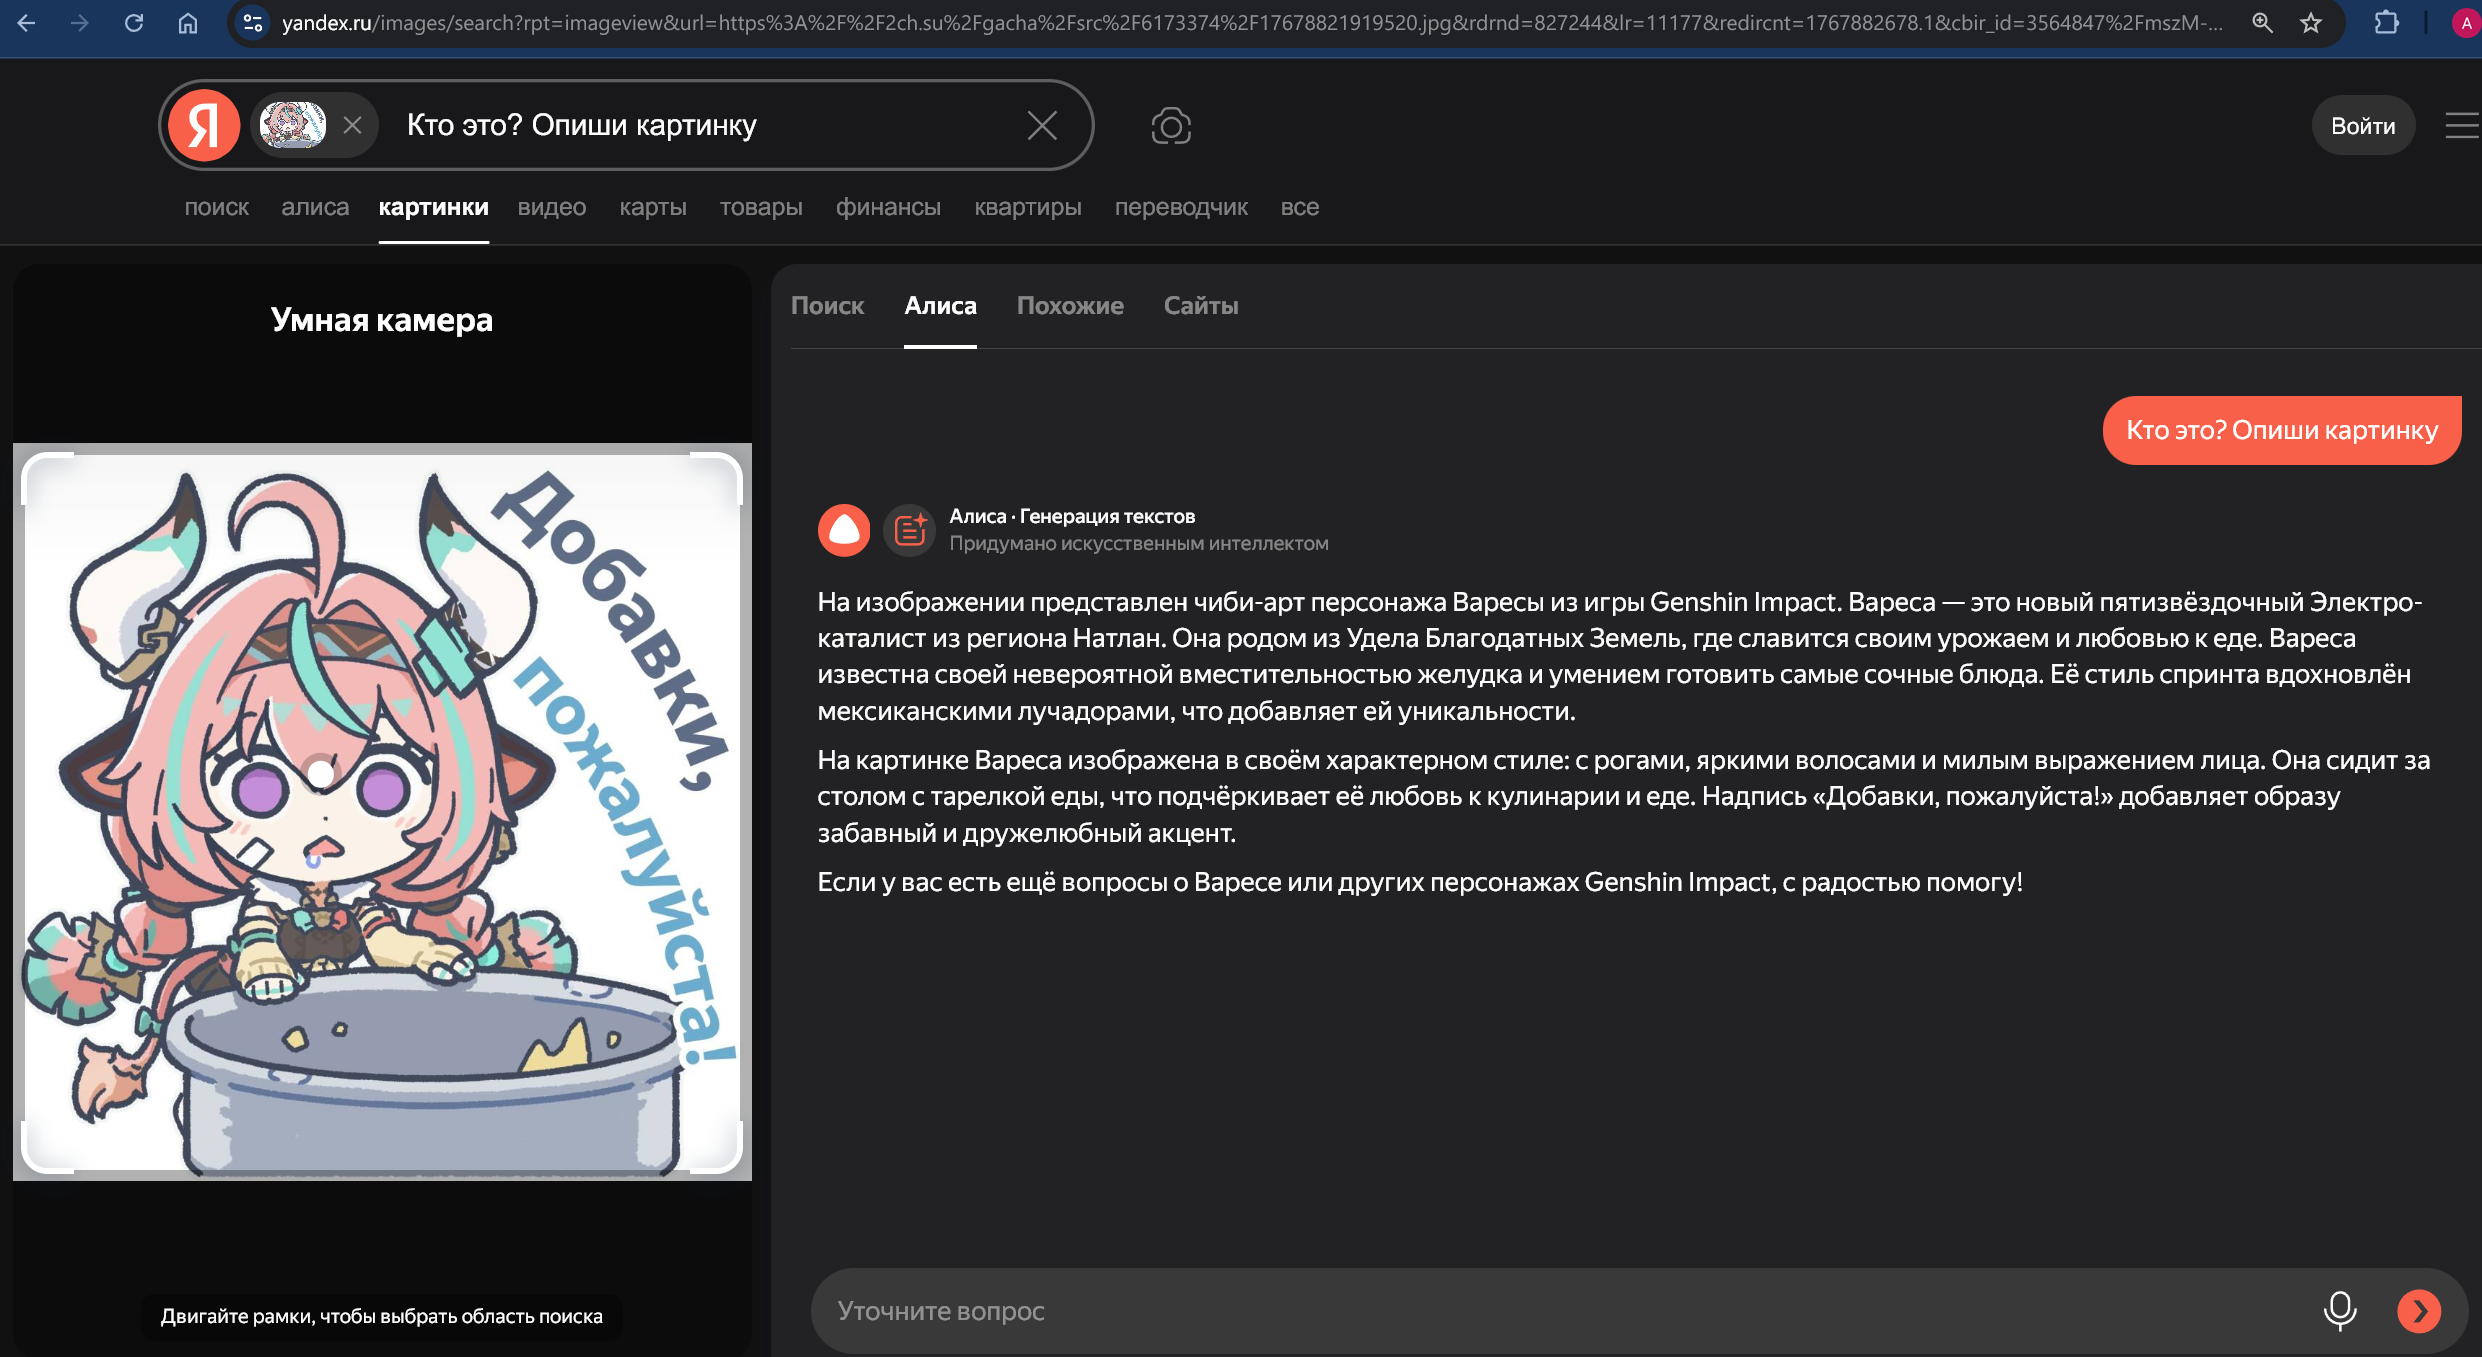Open the видео search category

coord(551,207)
